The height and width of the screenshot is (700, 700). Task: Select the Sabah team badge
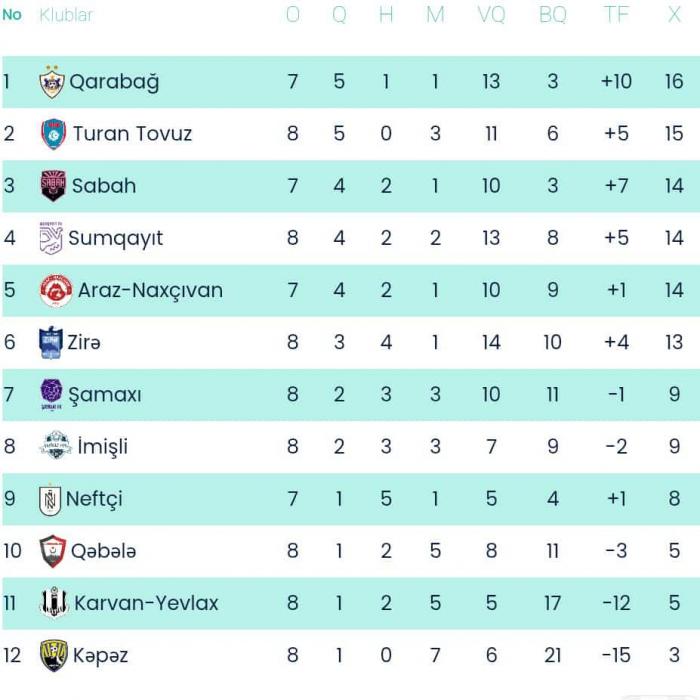tap(52, 186)
